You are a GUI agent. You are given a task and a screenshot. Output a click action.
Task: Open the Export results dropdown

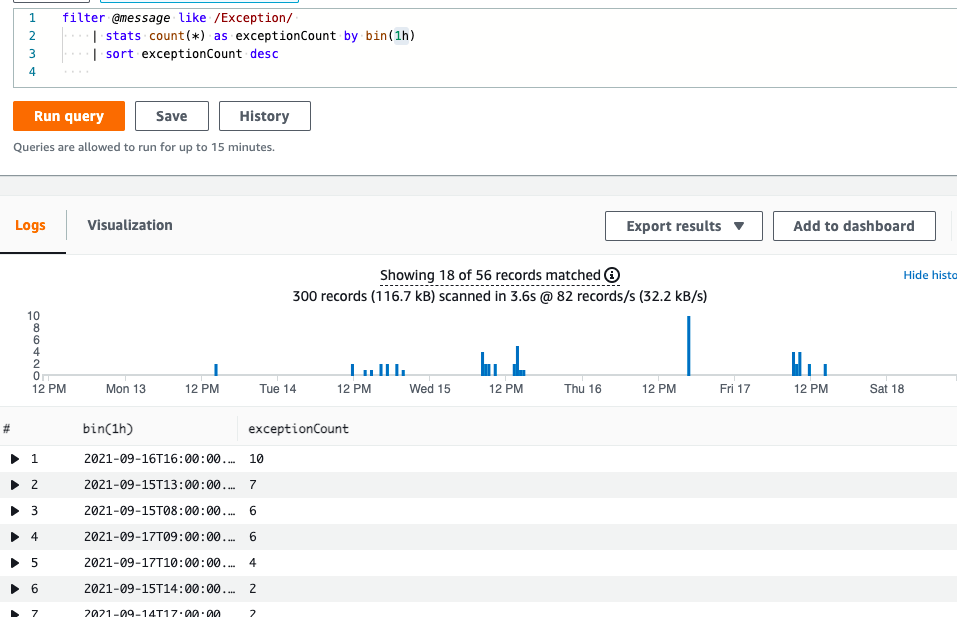pyautogui.click(x=684, y=226)
